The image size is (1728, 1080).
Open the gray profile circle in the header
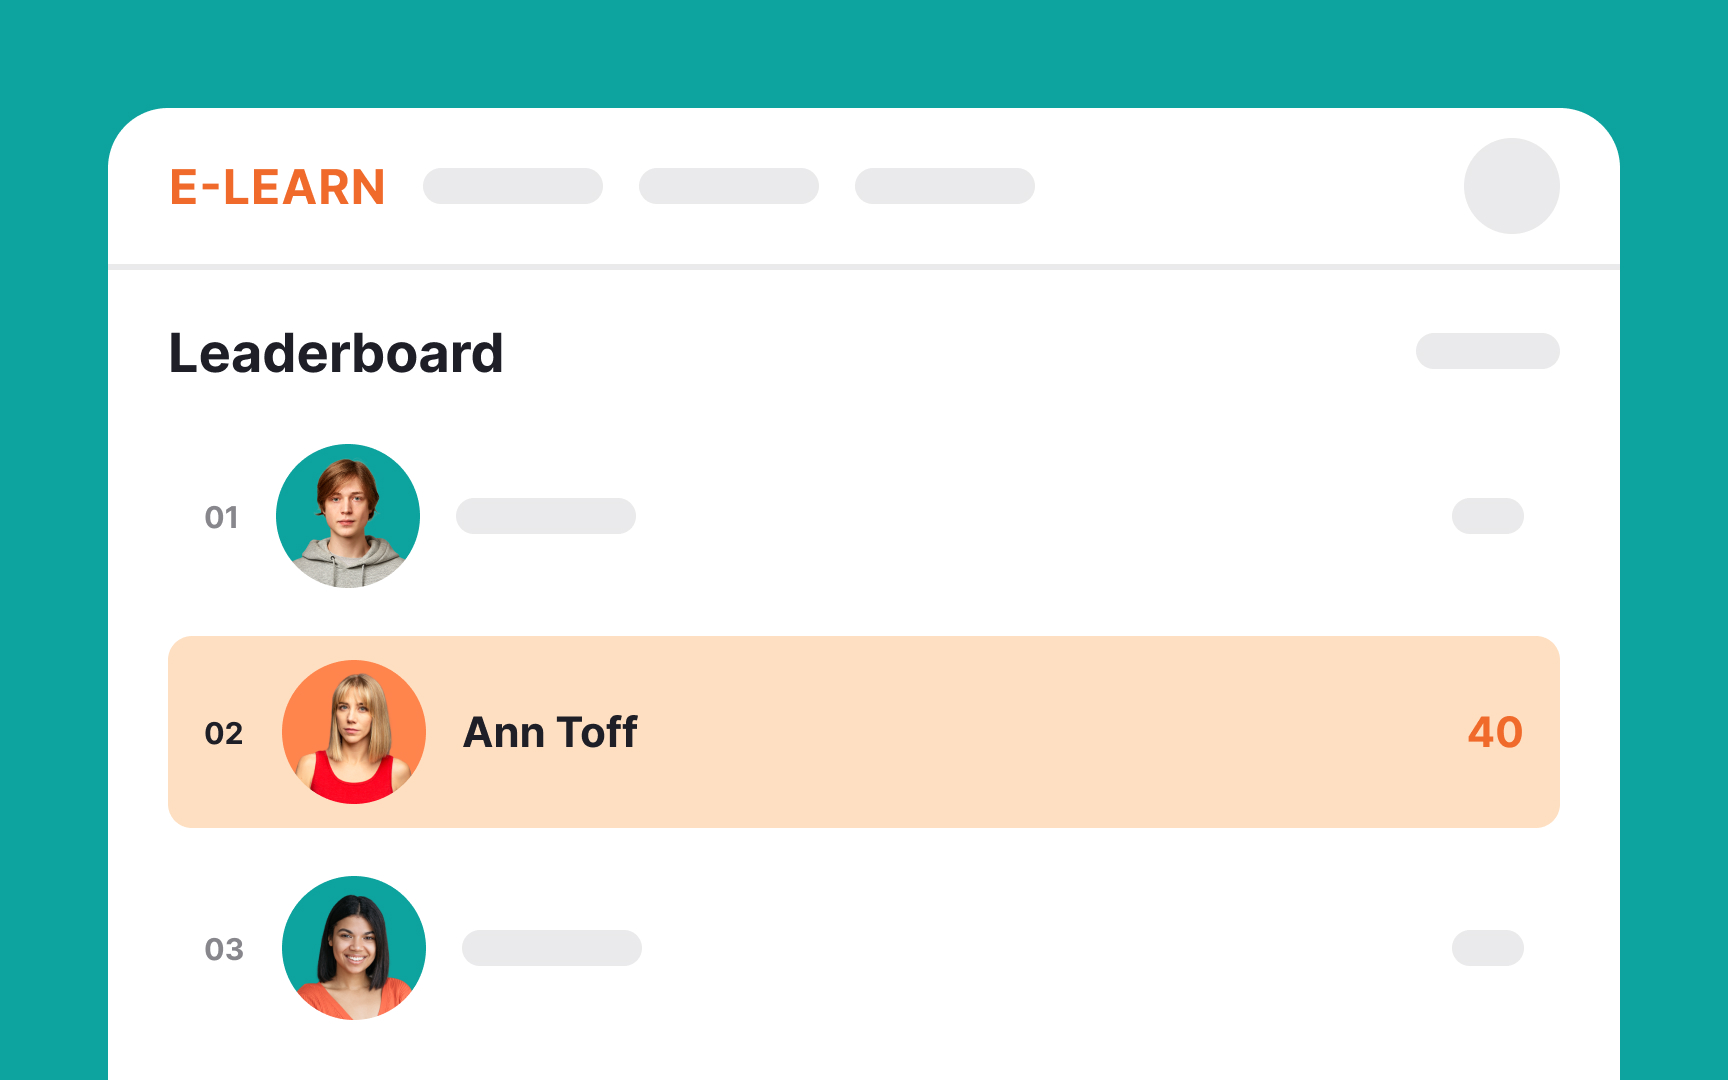(x=1511, y=186)
